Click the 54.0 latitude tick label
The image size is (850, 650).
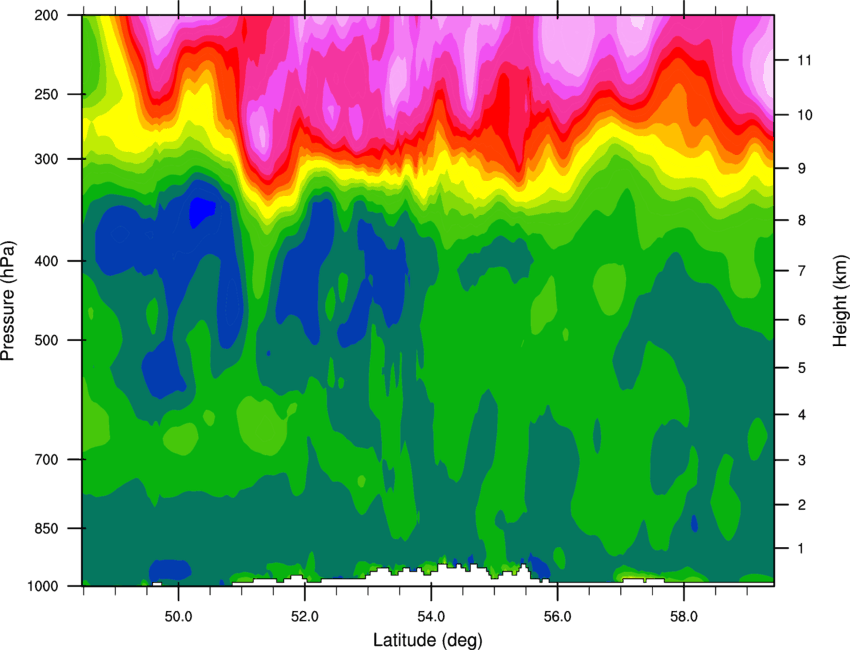click(431, 616)
